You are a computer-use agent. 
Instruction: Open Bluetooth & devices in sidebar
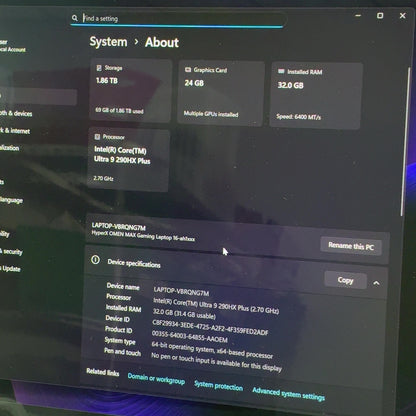point(17,113)
